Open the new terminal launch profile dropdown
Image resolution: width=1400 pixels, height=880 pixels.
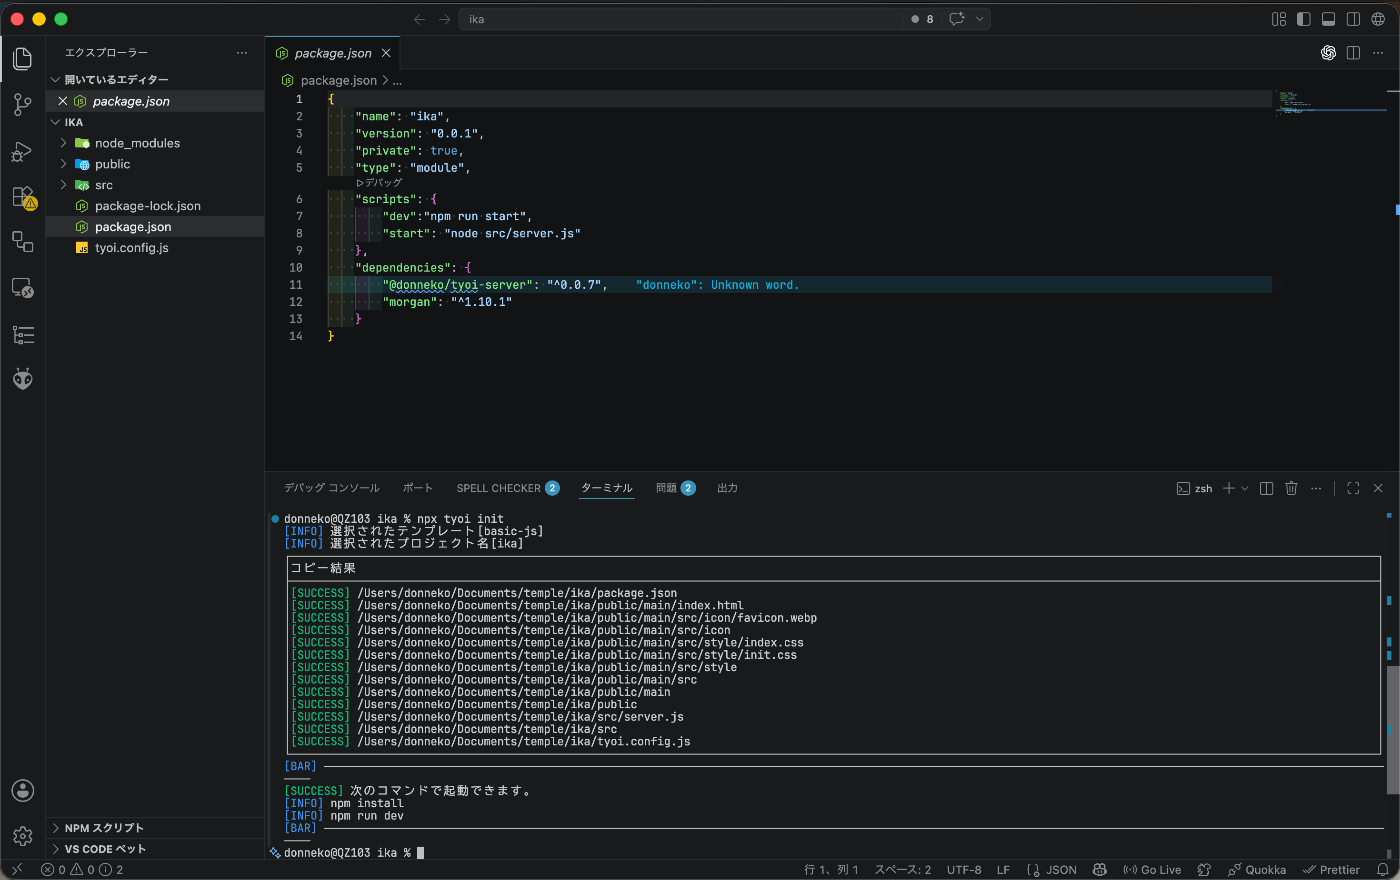1245,488
